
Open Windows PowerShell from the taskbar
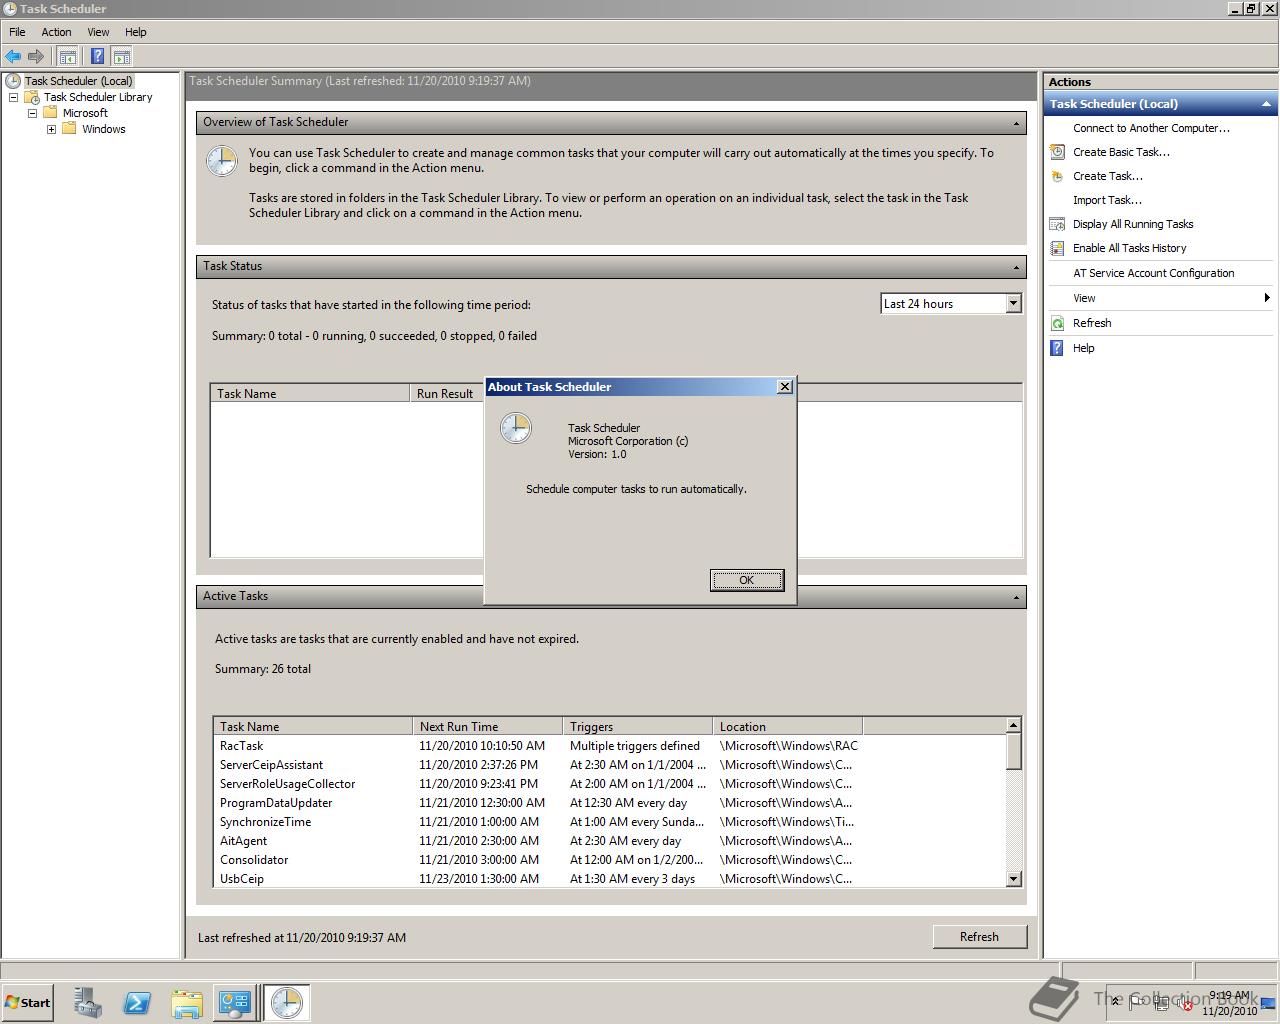[x=137, y=1003]
